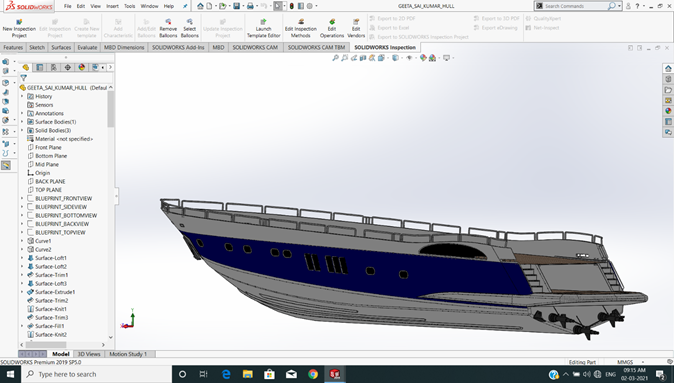
Task: Open the Tools menu
Action: (x=129, y=6)
